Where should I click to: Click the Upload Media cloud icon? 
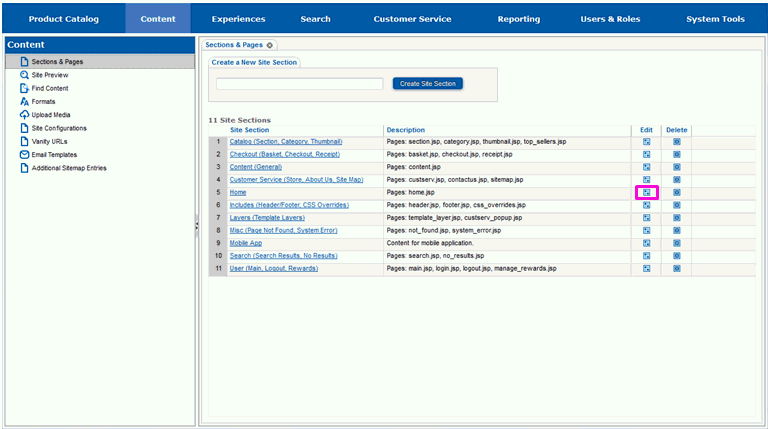24,115
